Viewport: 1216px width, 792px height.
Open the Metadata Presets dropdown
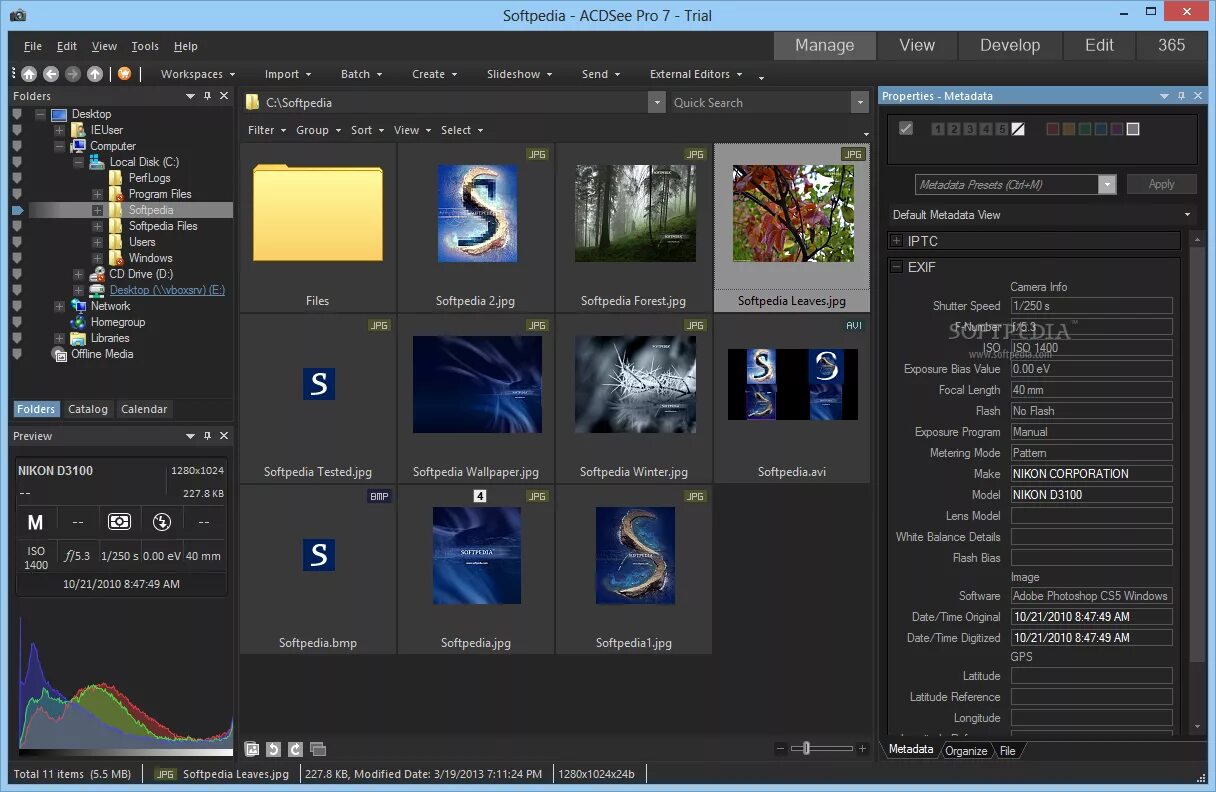click(x=1106, y=185)
